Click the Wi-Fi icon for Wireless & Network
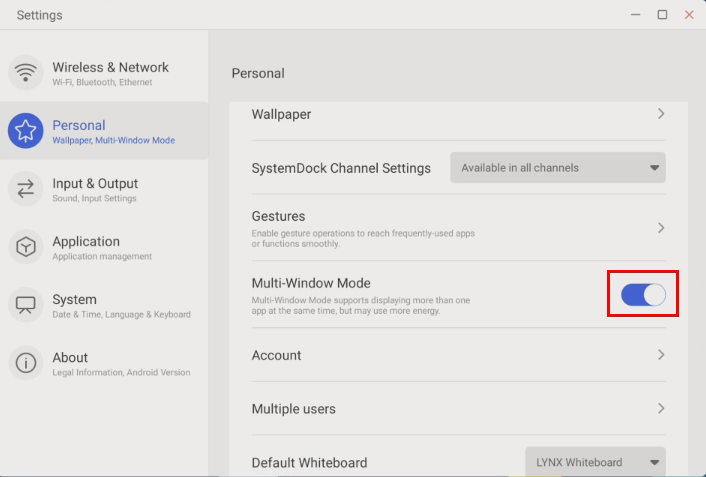 click(26, 73)
